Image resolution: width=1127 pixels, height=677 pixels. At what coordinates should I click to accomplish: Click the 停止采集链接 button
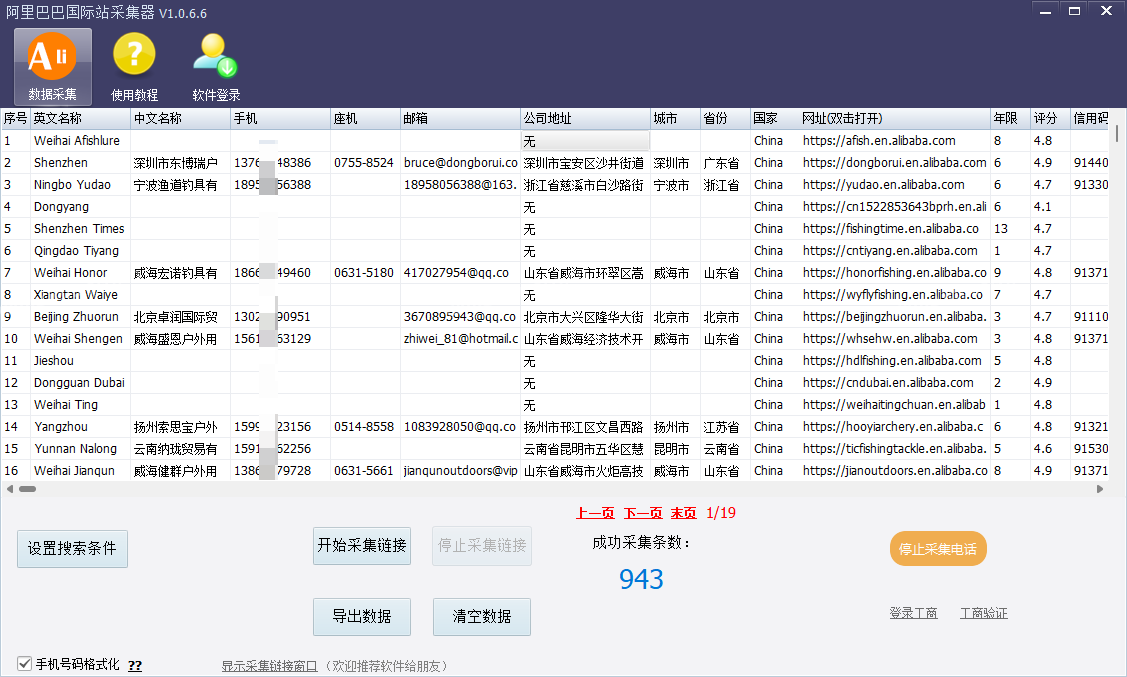(482, 545)
